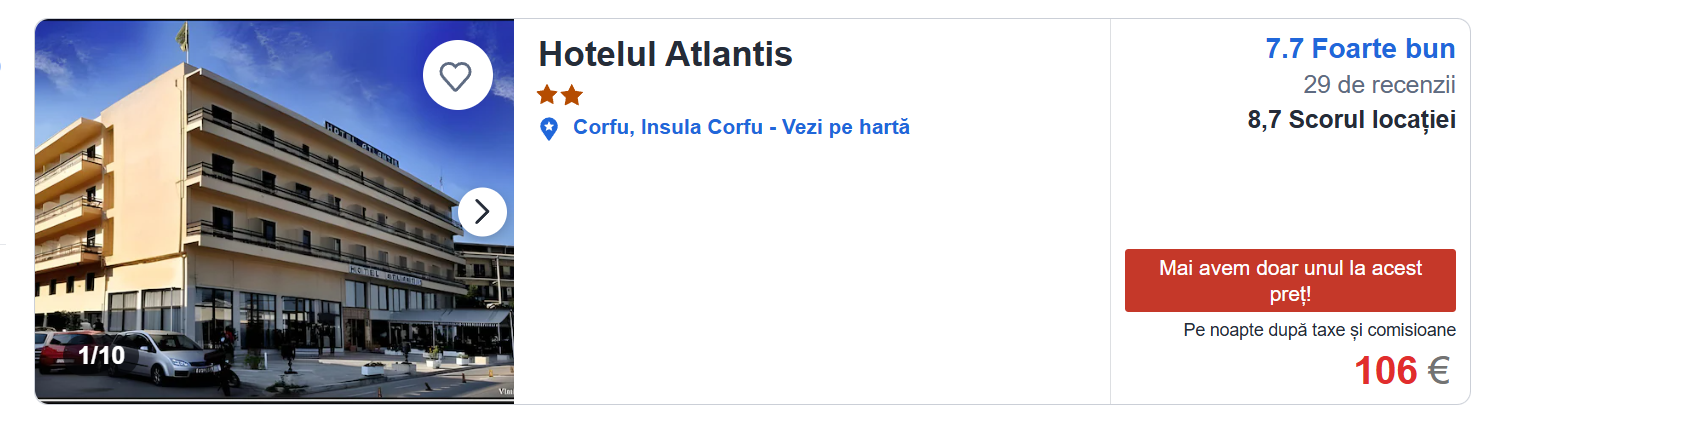
Task: Click the euro currency symbol
Action: [x=1438, y=371]
